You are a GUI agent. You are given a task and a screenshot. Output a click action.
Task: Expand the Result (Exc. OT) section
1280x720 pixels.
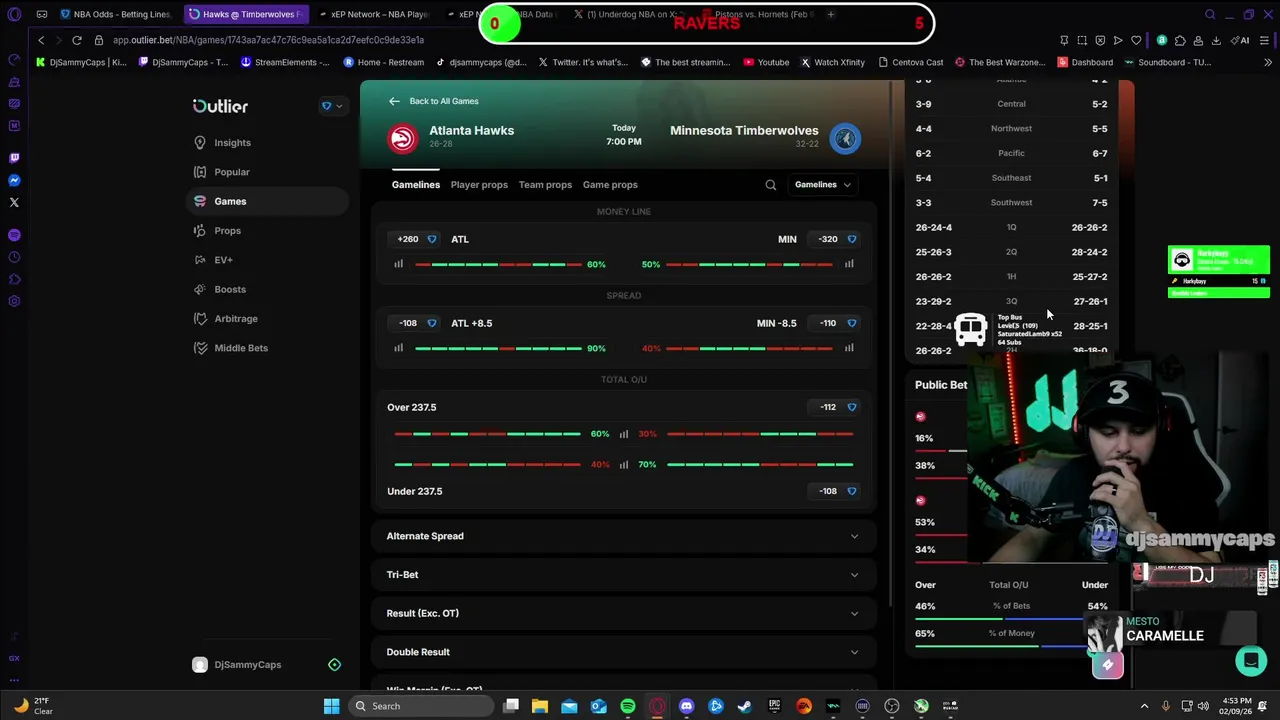click(x=623, y=613)
